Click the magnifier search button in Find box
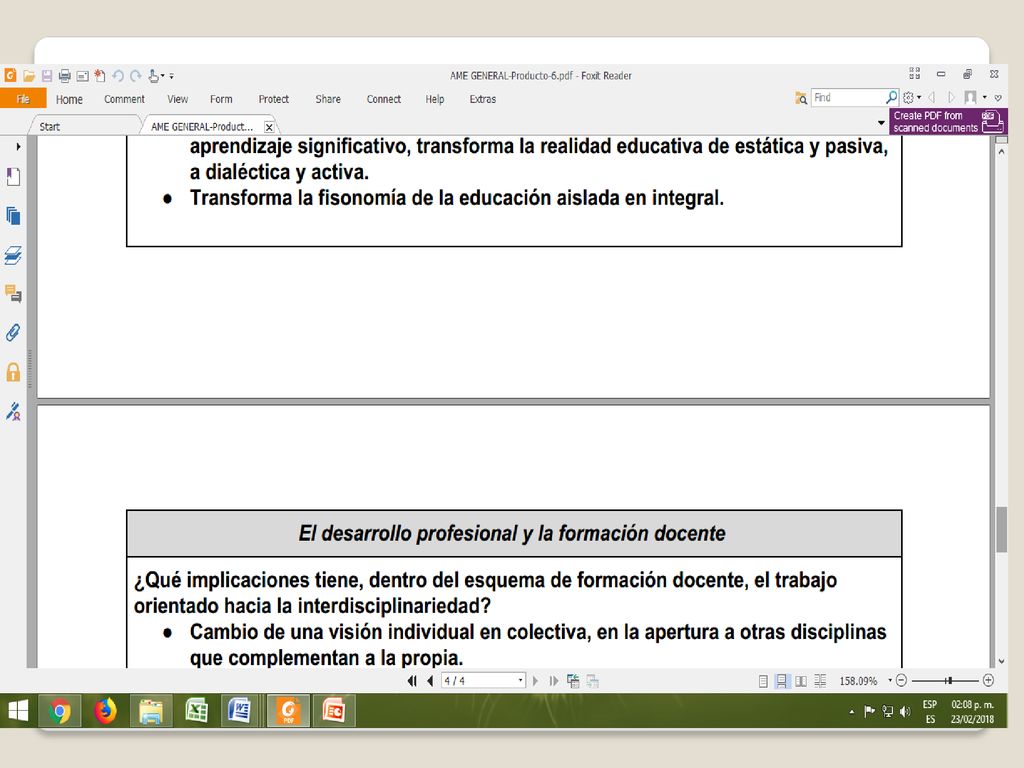The width and height of the screenshot is (1024, 768). (891, 97)
